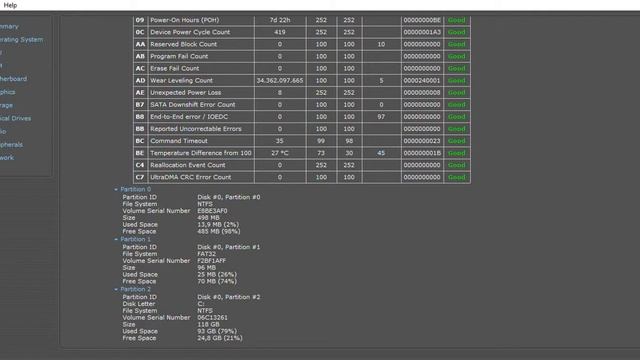Screen dimensions: 640x360
Task: Click the 419 power cycle value
Action: pos(280,32)
